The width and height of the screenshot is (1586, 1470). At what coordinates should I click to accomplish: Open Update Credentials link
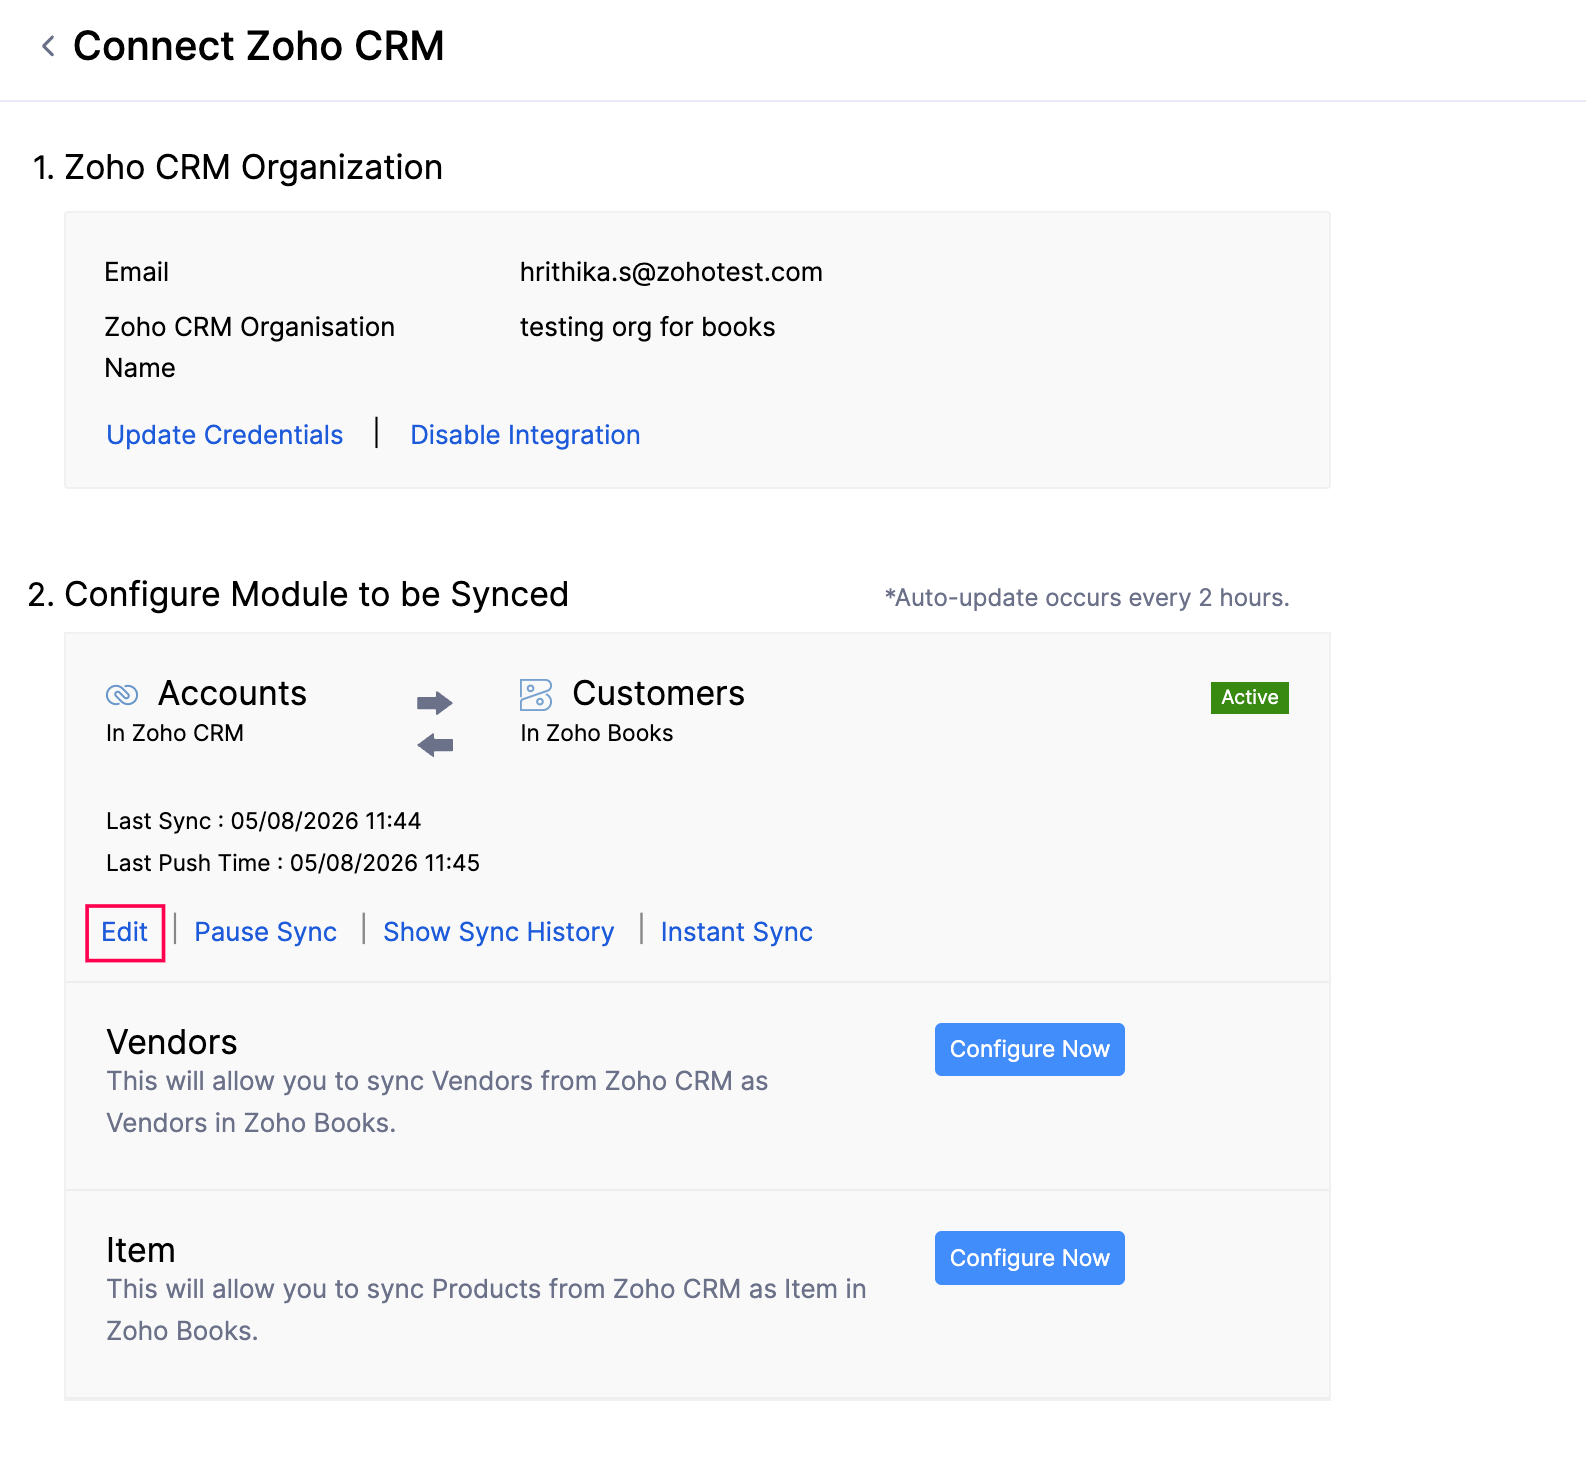coord(225,435)
